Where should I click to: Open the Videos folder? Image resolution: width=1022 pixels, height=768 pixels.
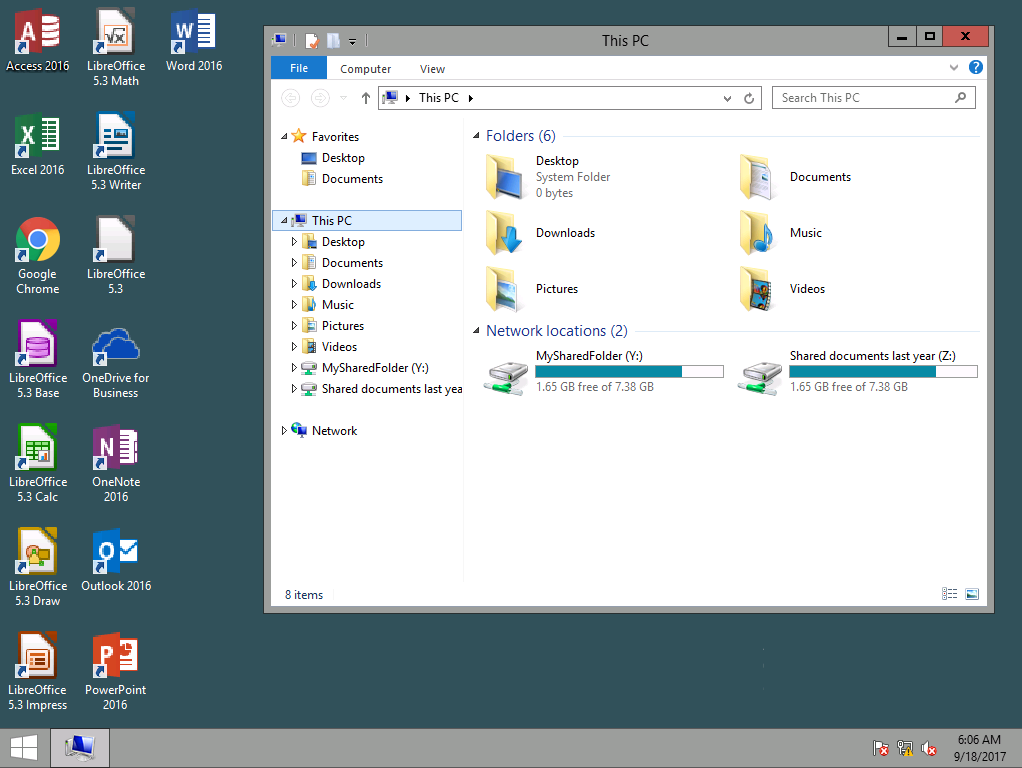(808, 288)
